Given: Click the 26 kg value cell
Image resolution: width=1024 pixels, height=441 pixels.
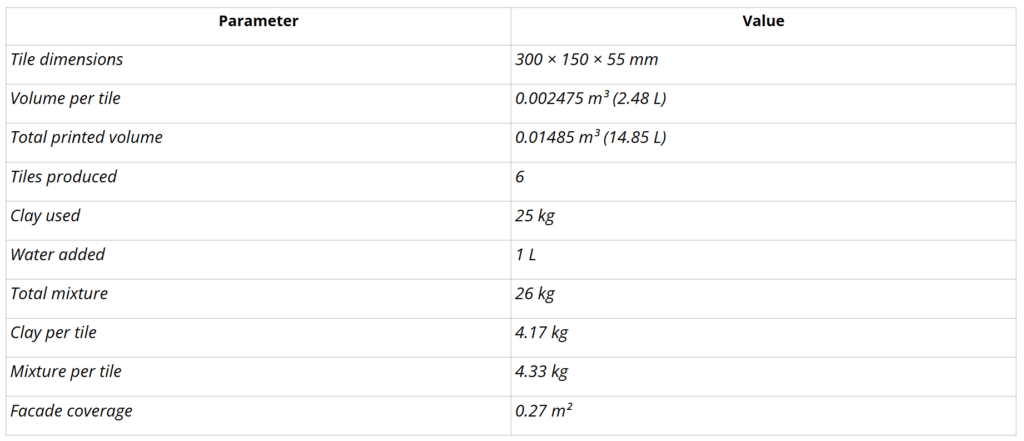Looking at the screenshot, I should tap(534, 293).
